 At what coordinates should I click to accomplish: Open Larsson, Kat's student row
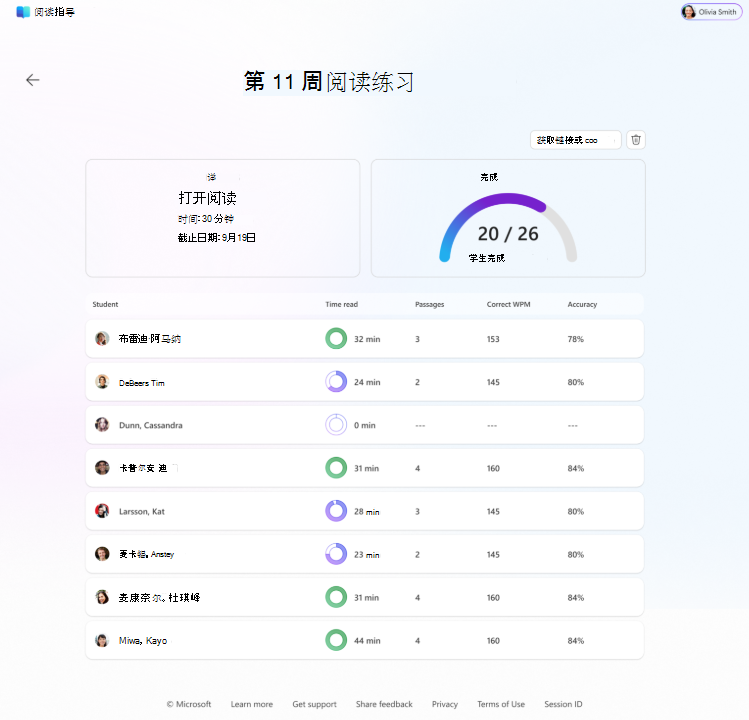[x=364, y=511]
